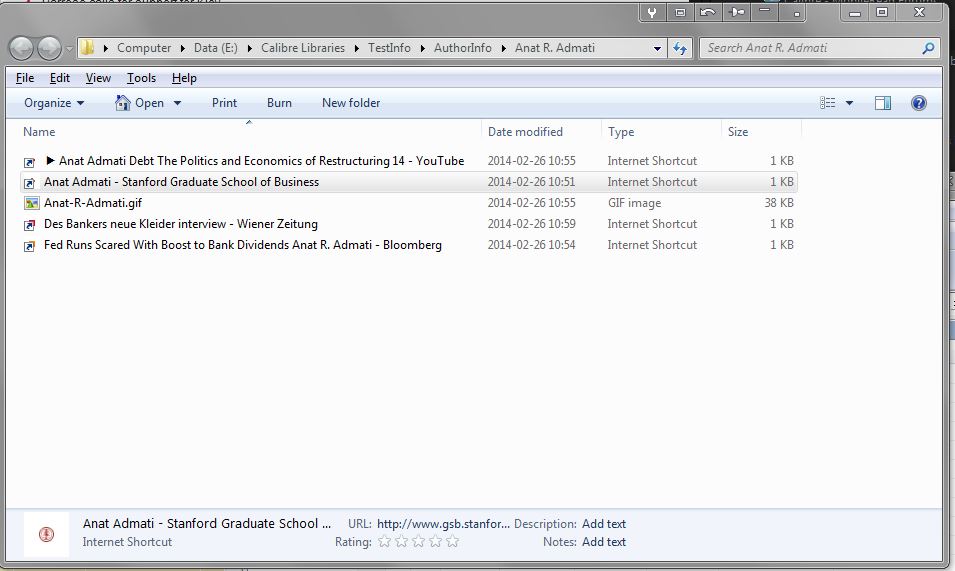This screenshot has width=955, height=571.
Task: Click Add text next to Description
Action: click(x=604, y=524)
